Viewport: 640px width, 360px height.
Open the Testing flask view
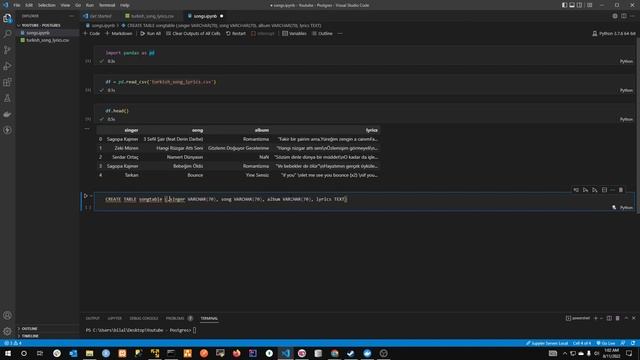click(x=7, y=98)
